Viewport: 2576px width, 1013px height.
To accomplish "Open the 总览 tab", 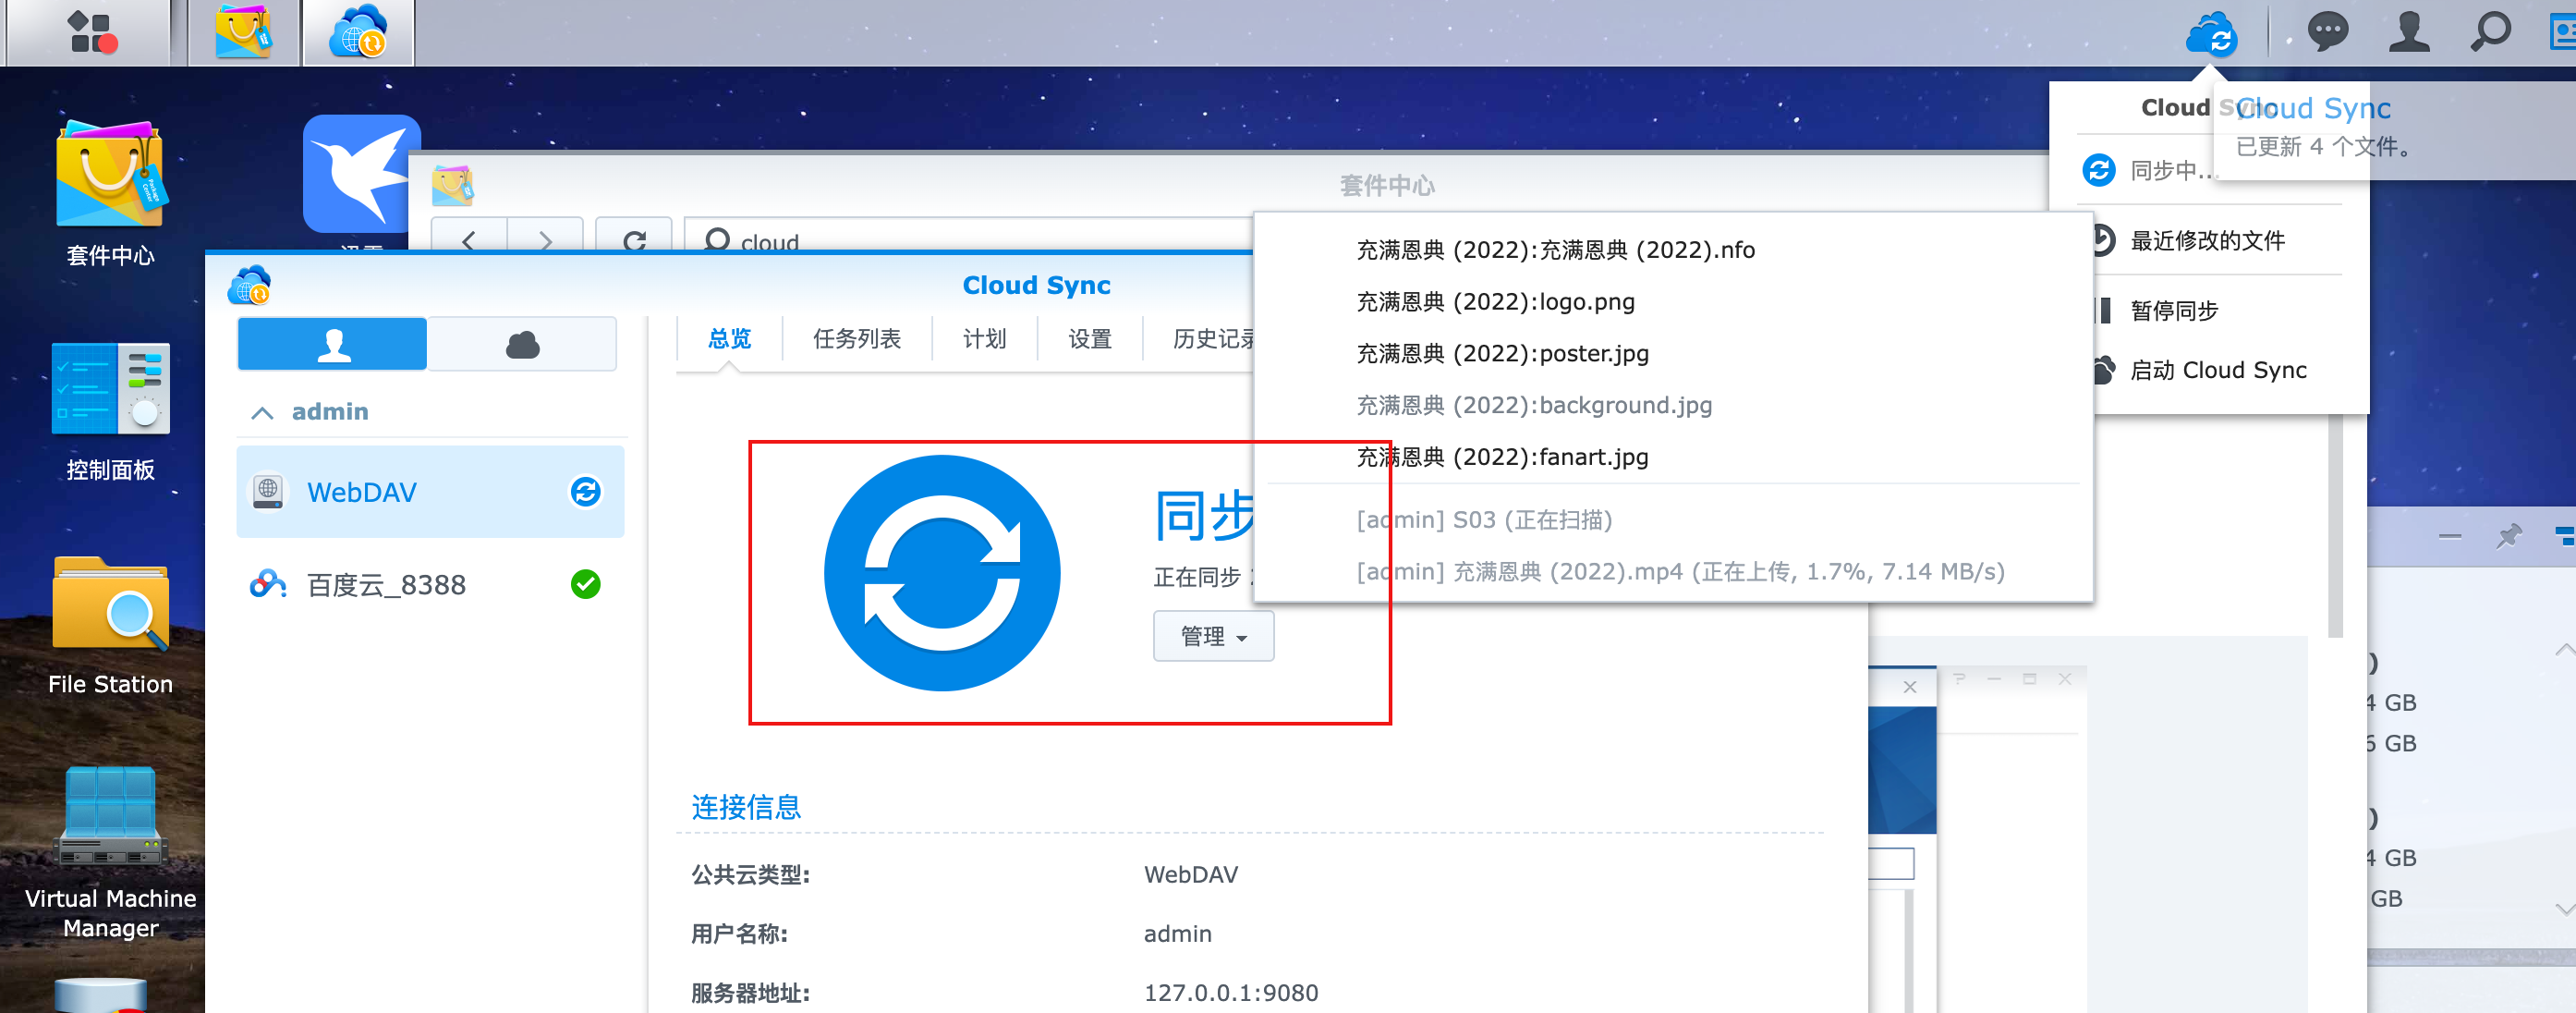I will 729,339.
